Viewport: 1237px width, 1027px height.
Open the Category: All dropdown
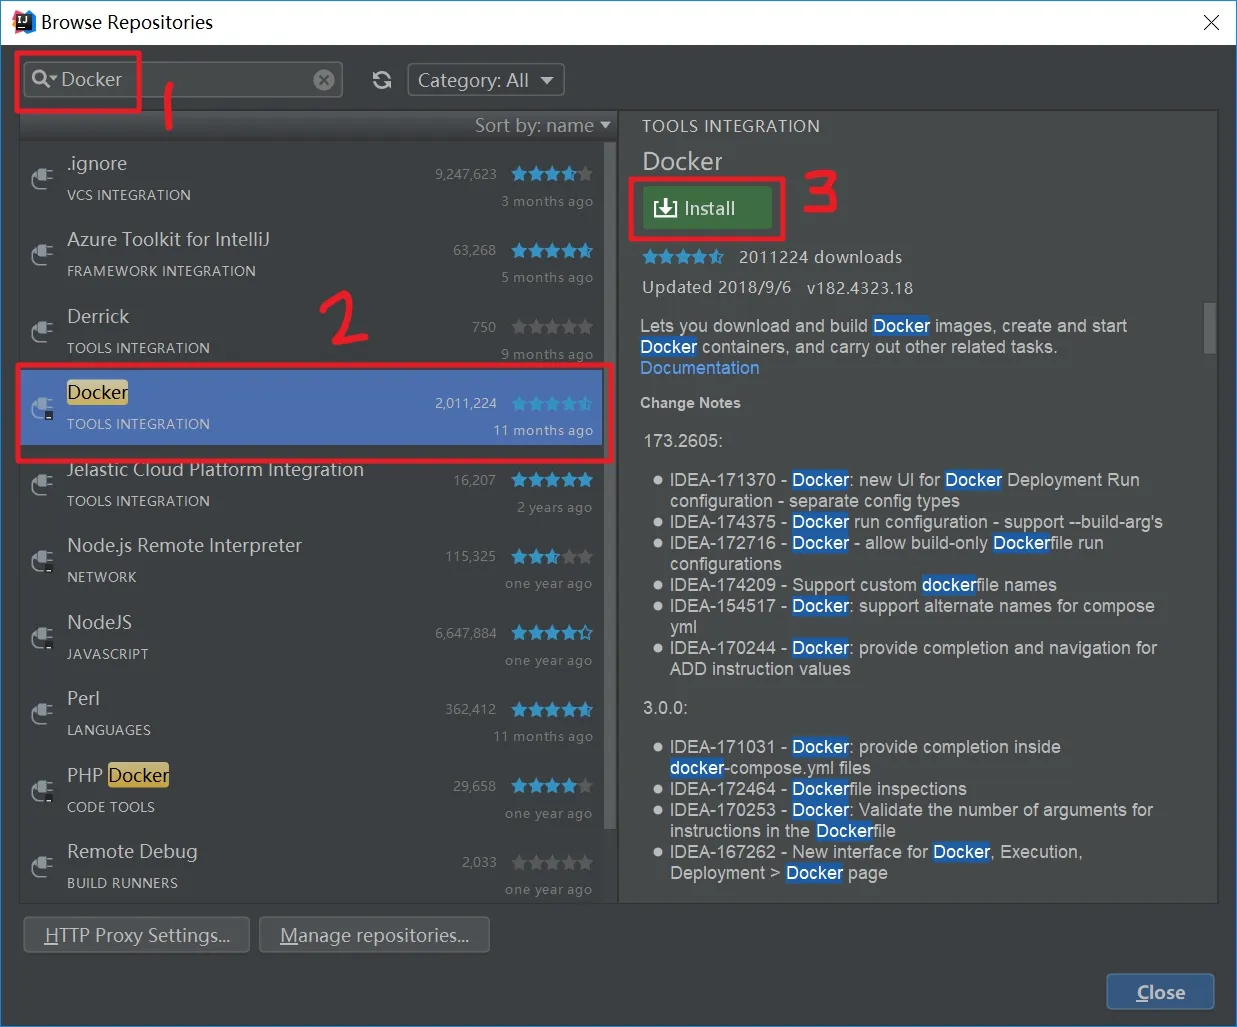486,80
